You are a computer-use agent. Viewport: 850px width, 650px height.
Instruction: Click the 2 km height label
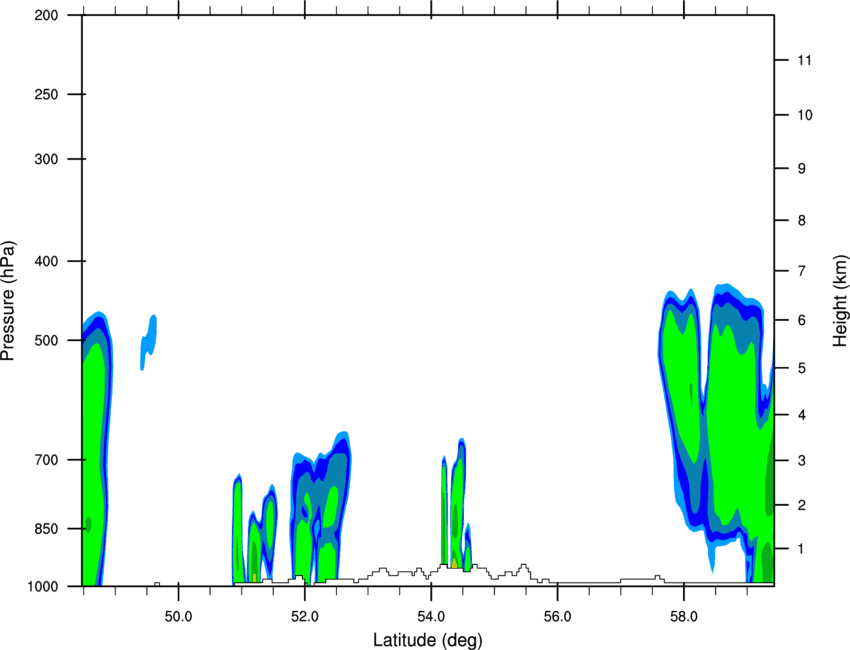[x=802, y=505]
